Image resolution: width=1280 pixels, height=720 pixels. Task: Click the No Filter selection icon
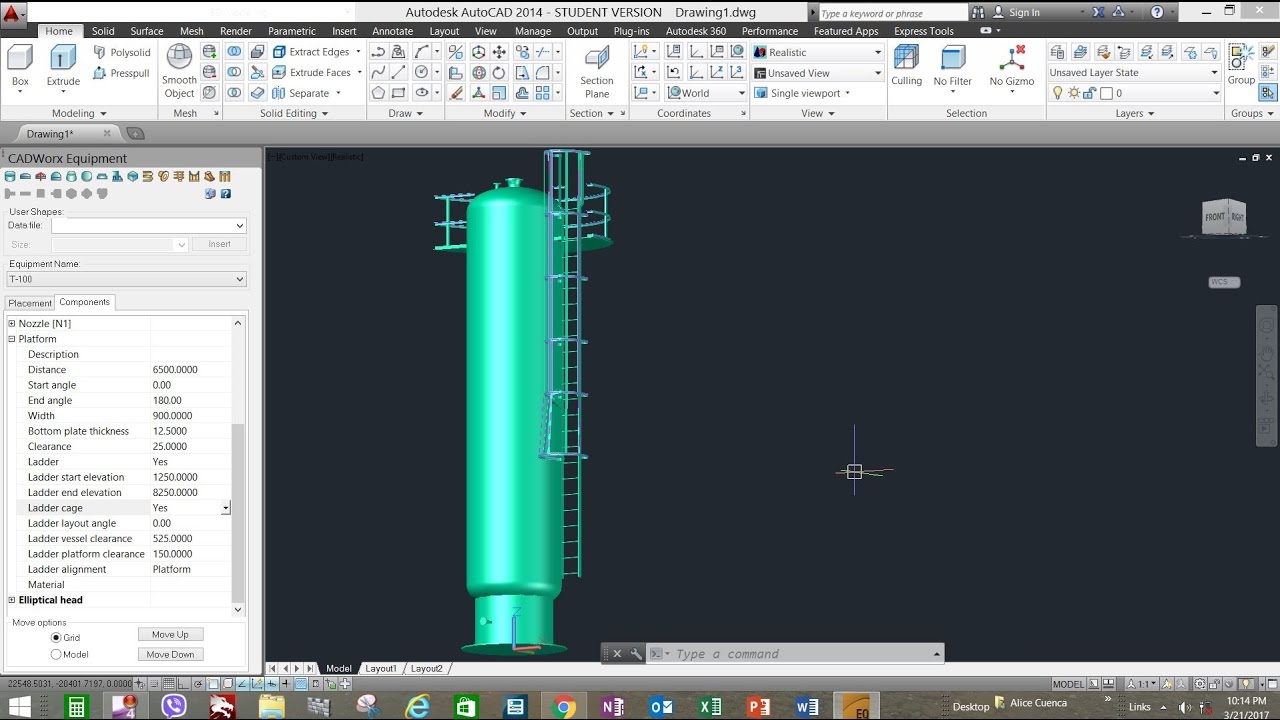point(953,66)
